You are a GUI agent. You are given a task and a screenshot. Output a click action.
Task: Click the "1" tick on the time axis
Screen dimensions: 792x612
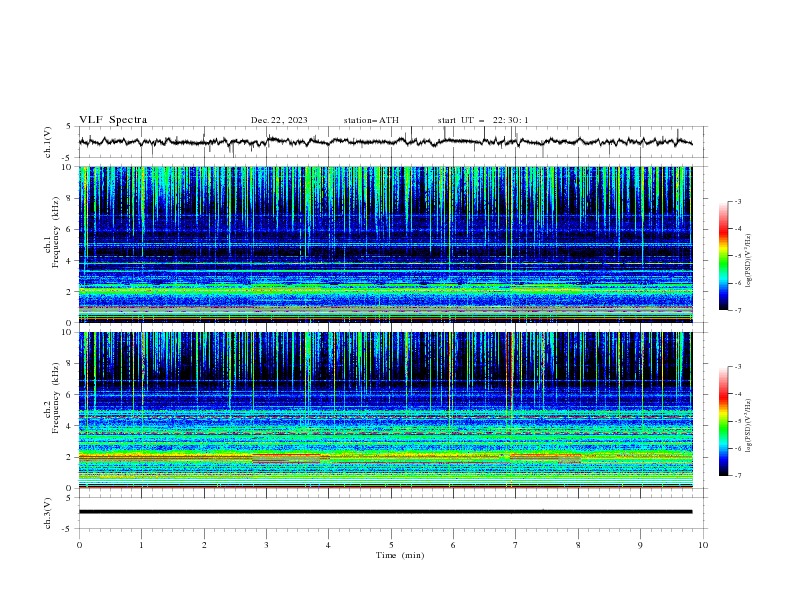click(141, 545)
